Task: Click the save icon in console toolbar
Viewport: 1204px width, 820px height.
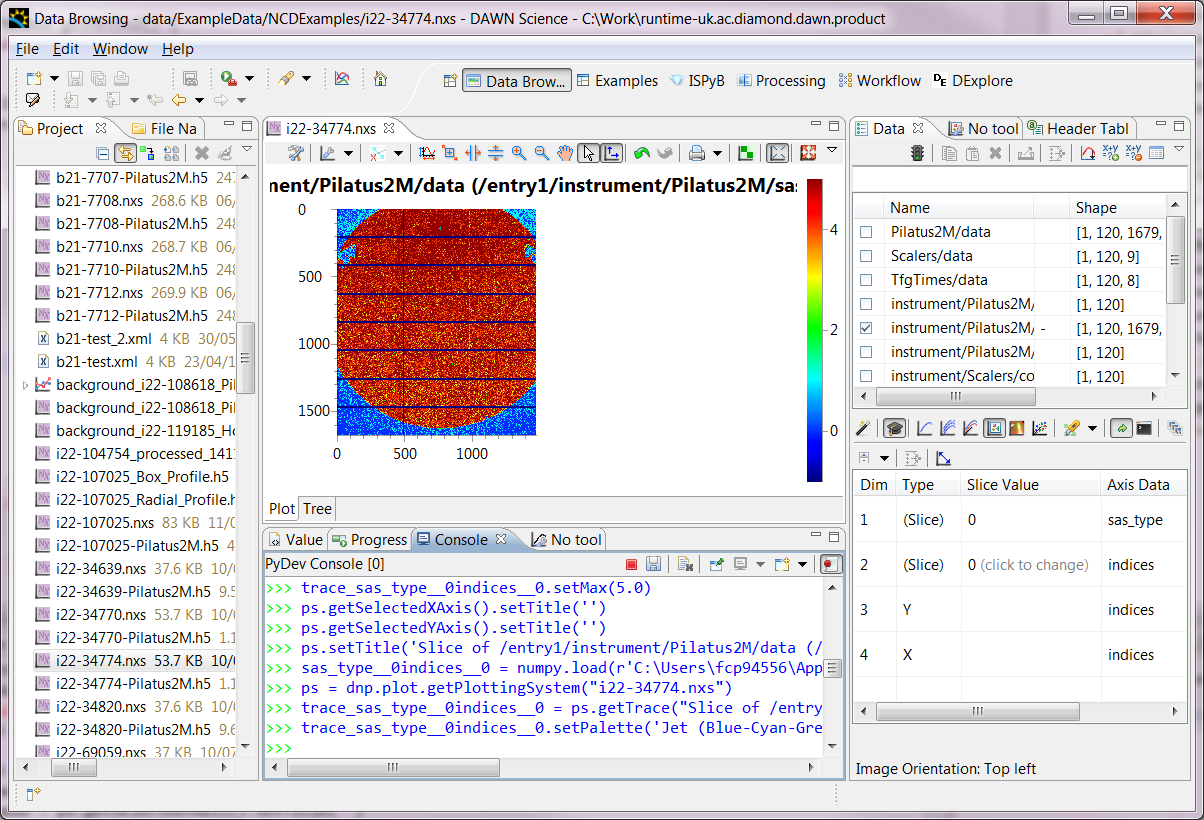Action: (x=653, y=564)
